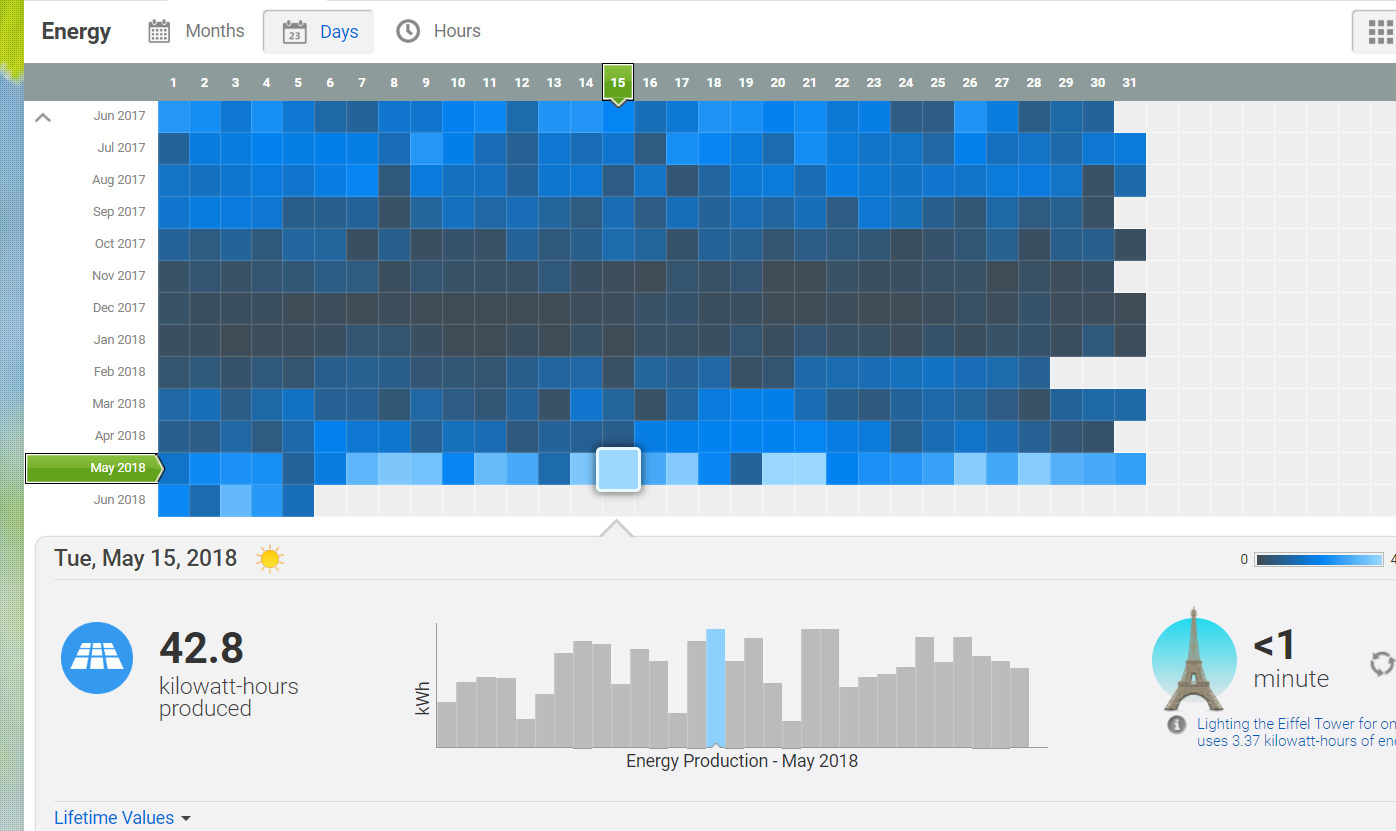Select the Feb 2018 row label
This screenshot has width=1396, height=831.
[119, 372]
